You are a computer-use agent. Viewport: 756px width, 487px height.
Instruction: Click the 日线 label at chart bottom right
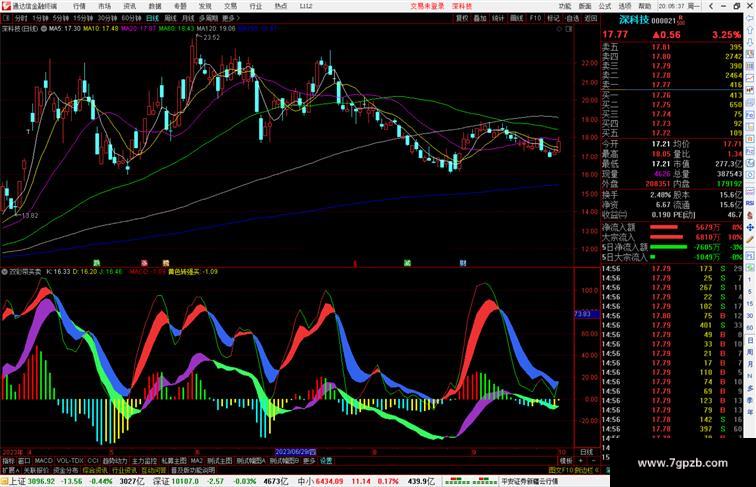[x=587, y=452]
